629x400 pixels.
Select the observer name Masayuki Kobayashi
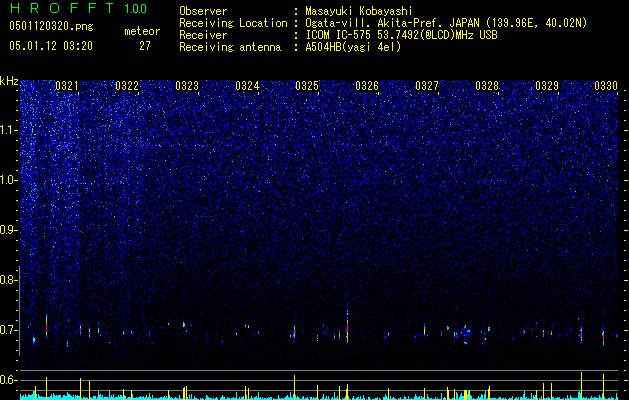(359, 11)
